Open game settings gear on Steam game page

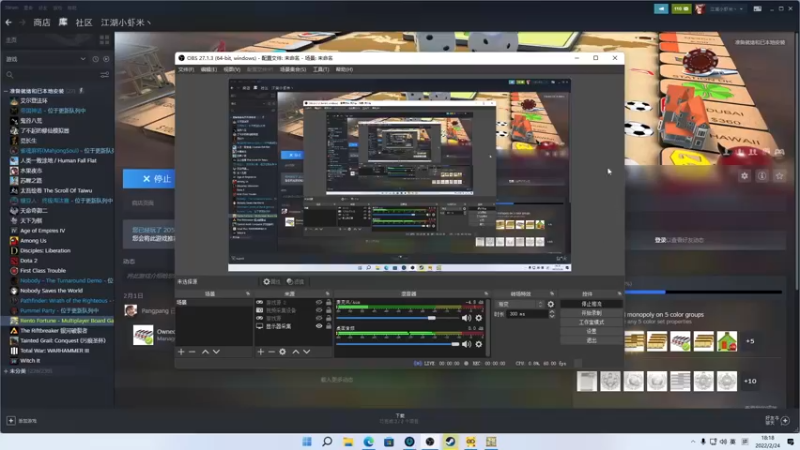click(x=744, y=176)
